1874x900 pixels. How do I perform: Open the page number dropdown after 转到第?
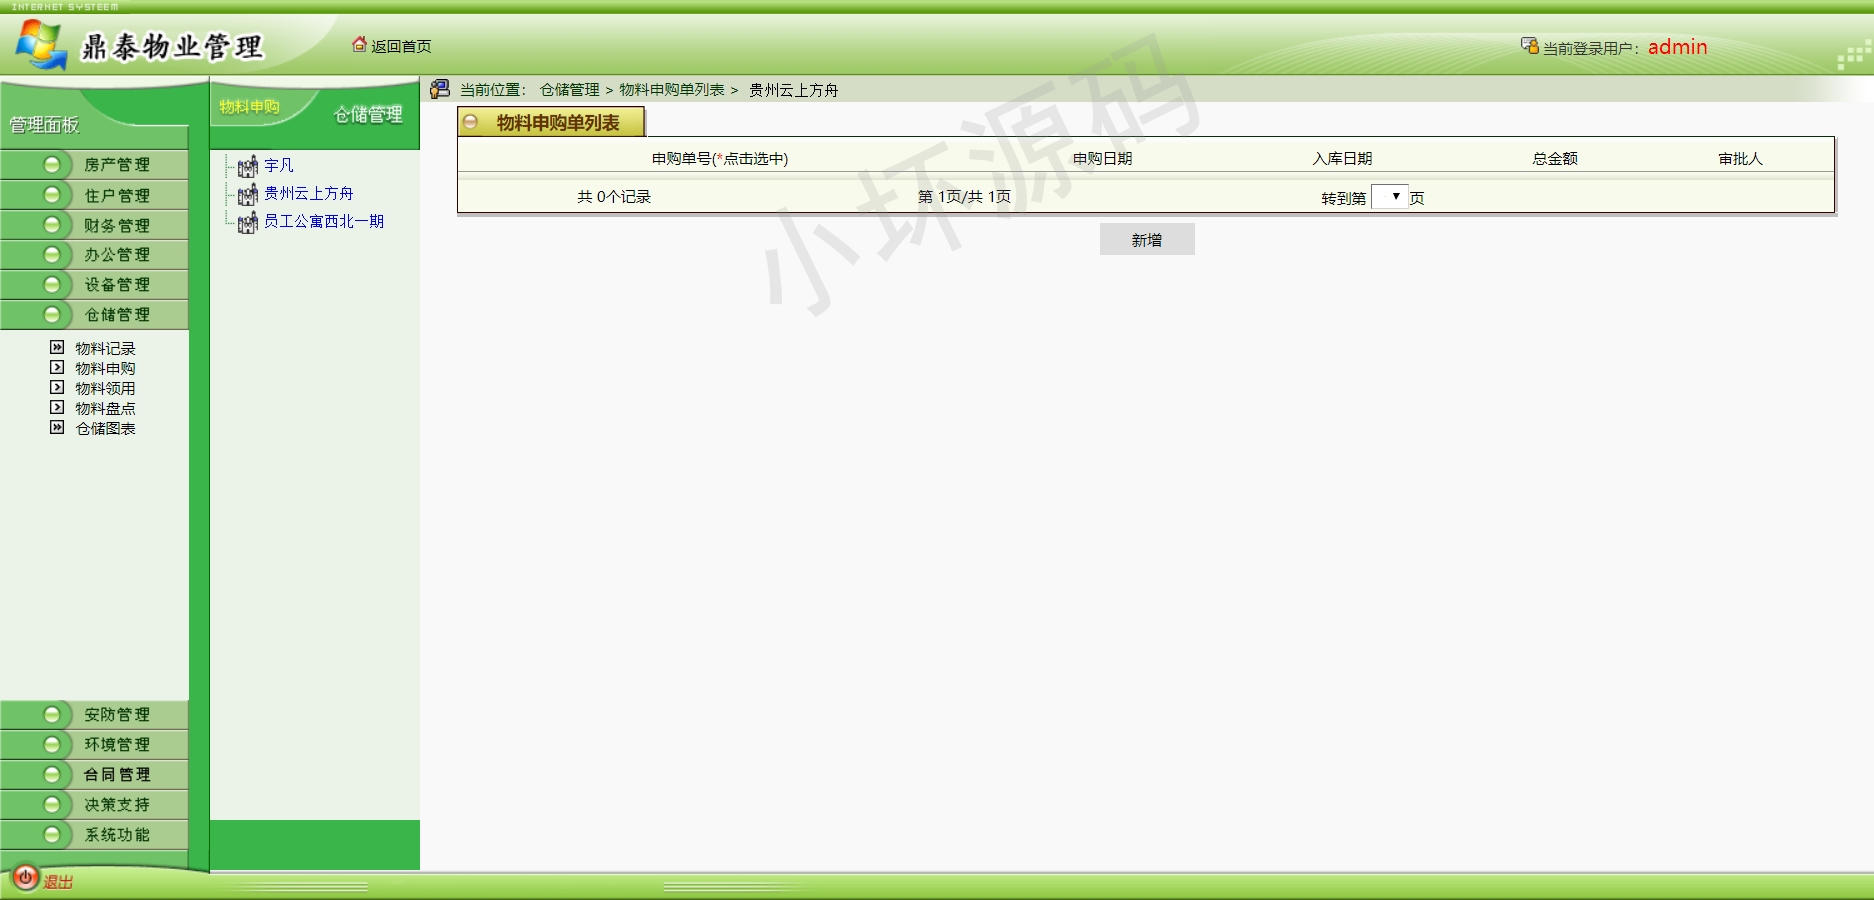[1389, 197]
